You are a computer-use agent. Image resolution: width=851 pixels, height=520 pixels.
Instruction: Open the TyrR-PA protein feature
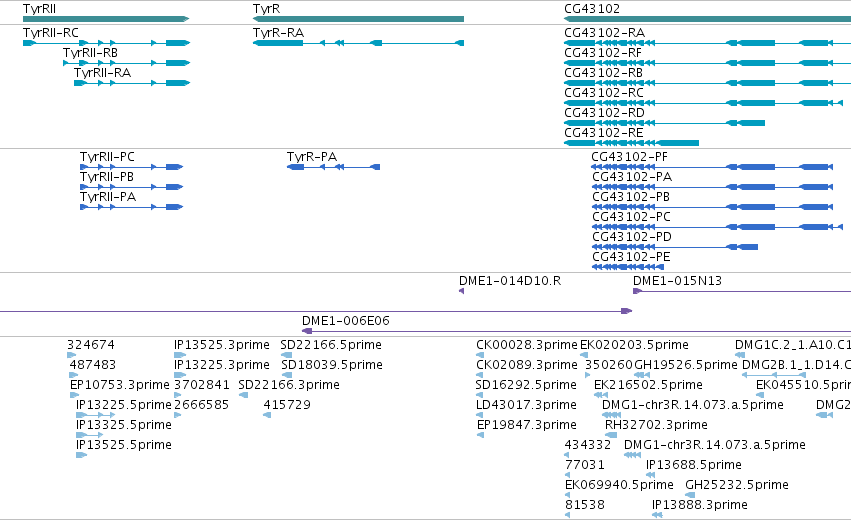(333, 167)
